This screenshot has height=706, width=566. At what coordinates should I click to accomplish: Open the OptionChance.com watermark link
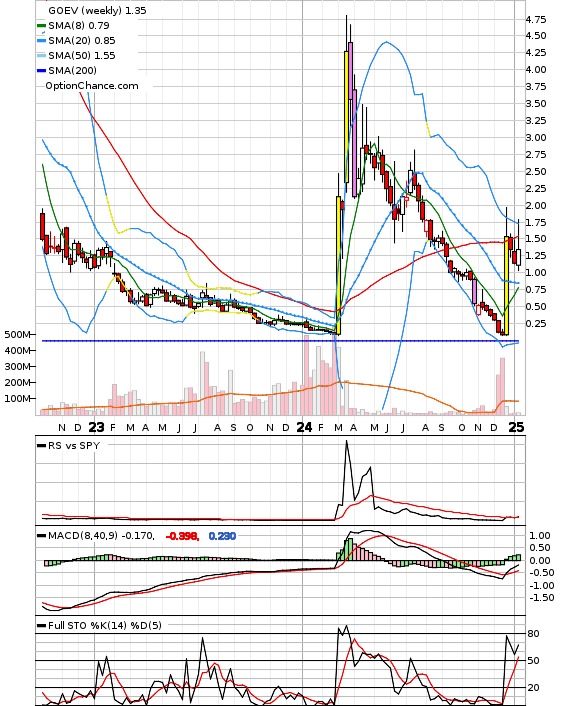92,86
